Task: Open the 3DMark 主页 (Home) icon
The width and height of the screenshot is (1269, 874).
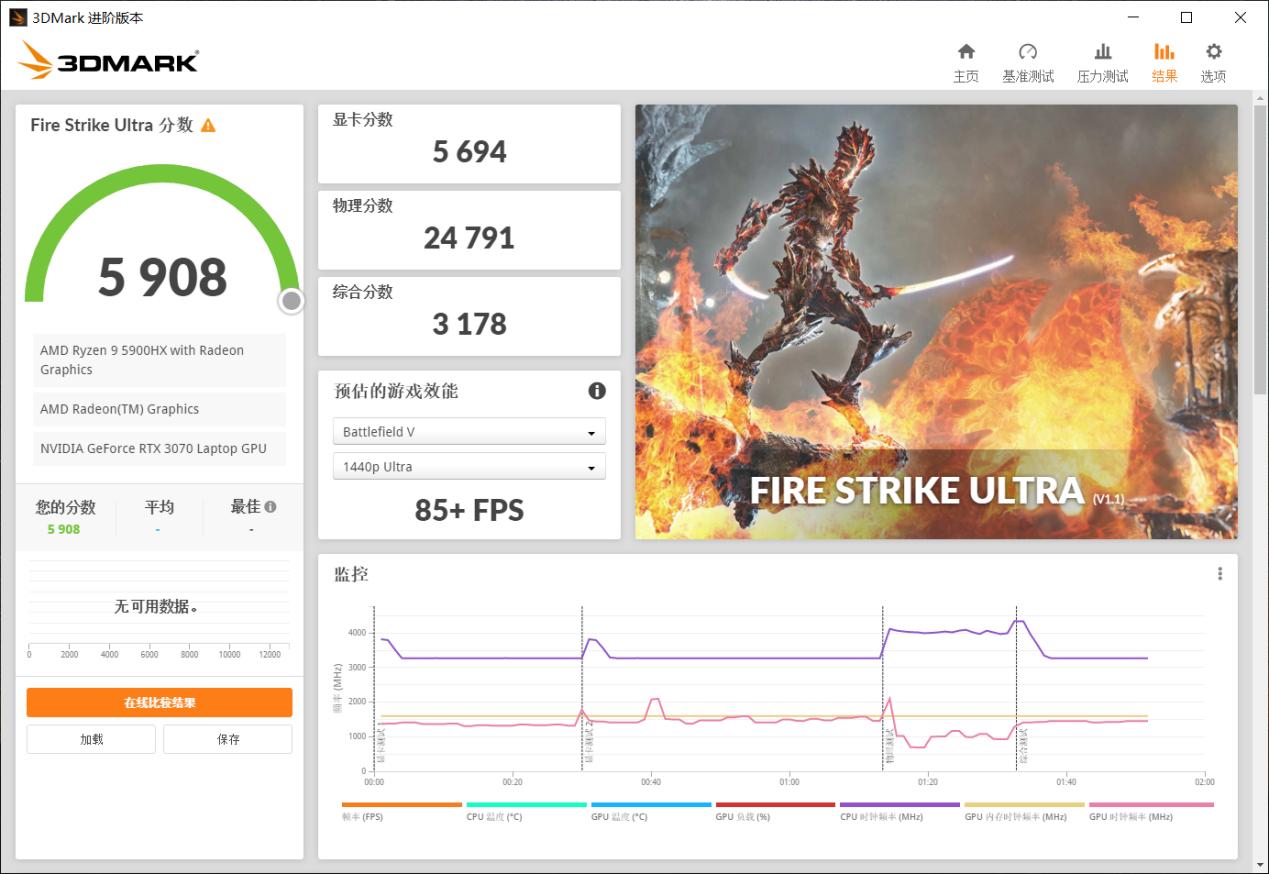Action: click(966, 60)
